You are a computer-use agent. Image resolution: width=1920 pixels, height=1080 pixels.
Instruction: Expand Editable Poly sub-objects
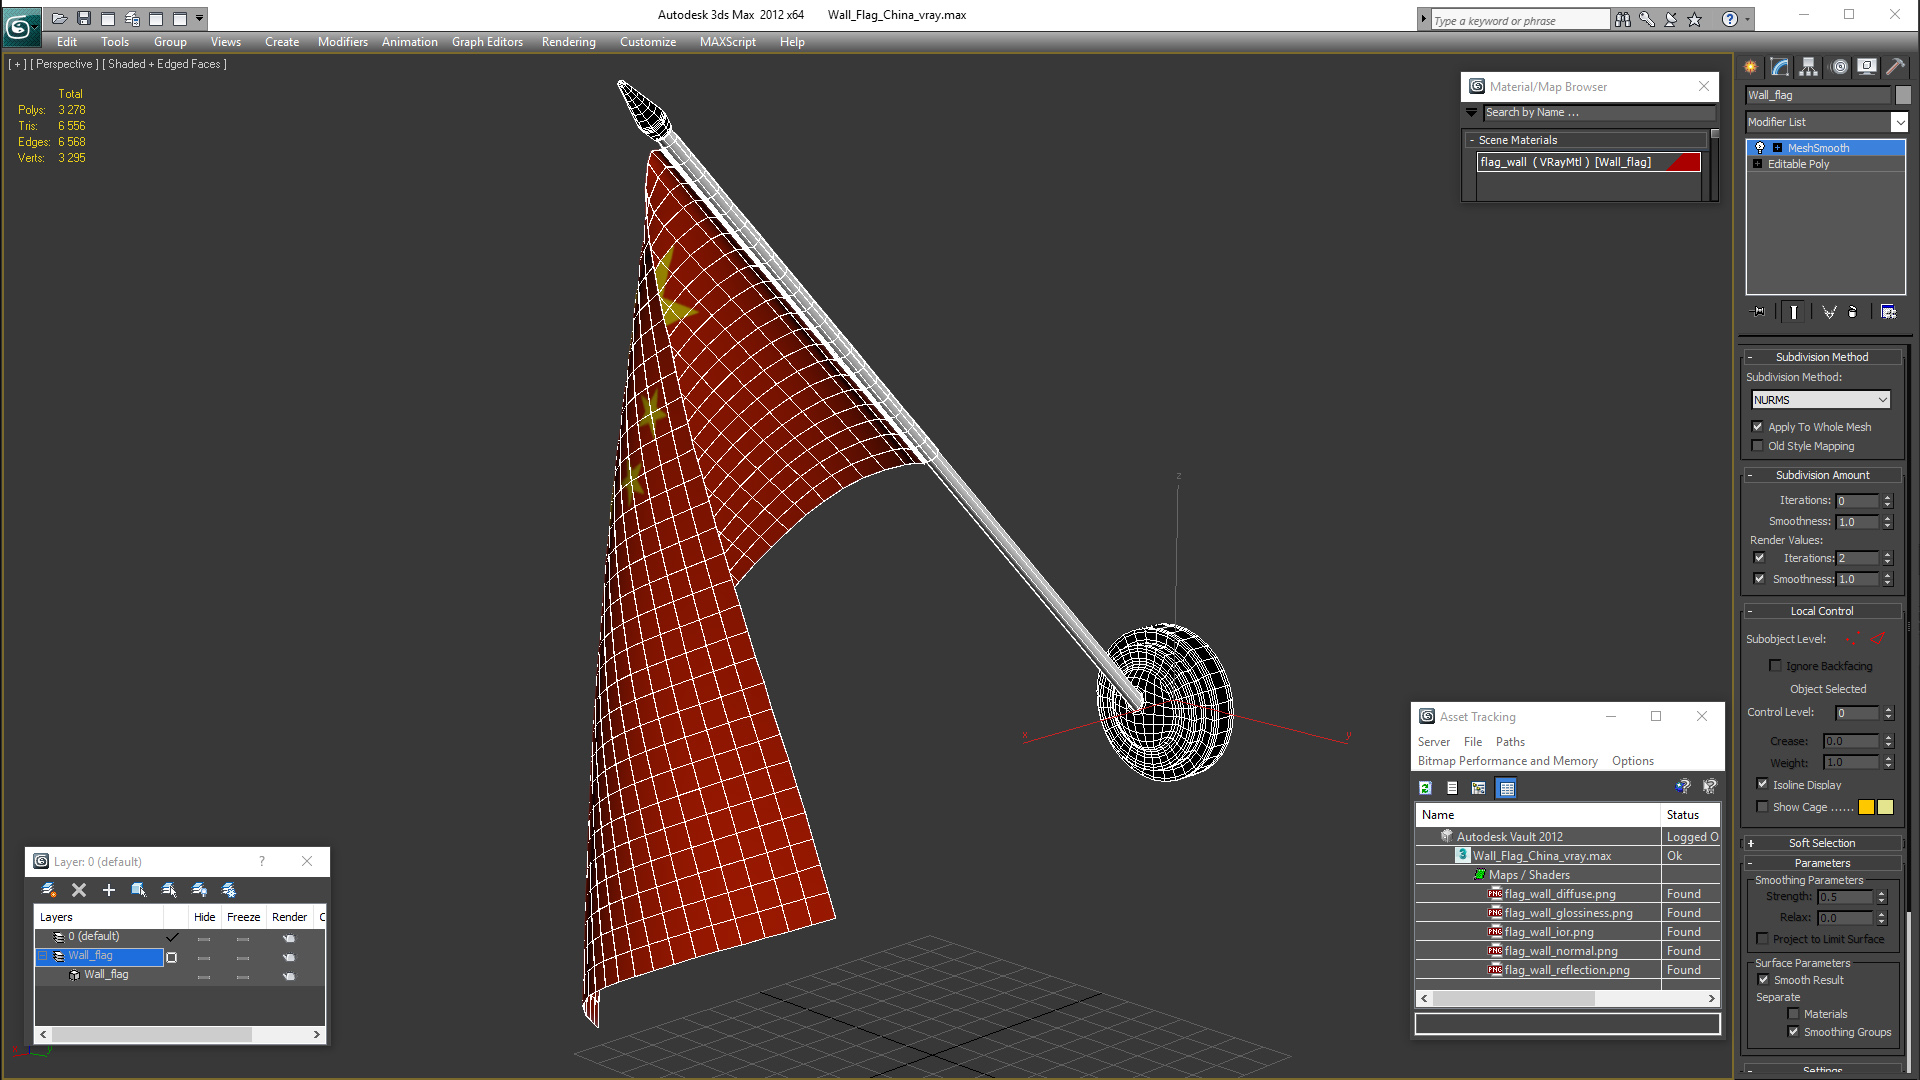[x=1757, y=164]
